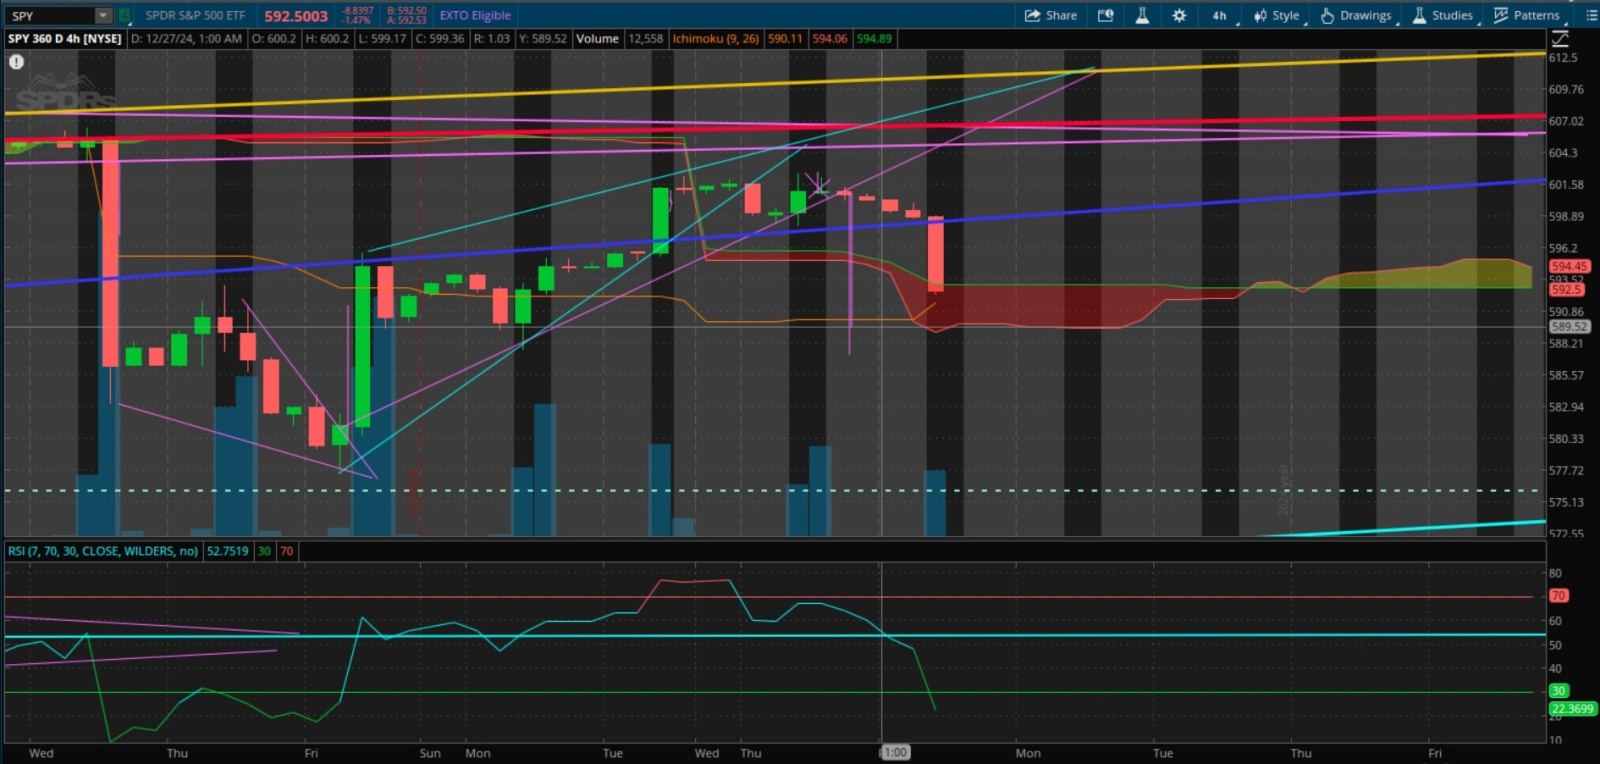Click the date readout D: 12/27/24, 1:00 AM
The image size is (1600, 764).
click(x=186, y=39)
